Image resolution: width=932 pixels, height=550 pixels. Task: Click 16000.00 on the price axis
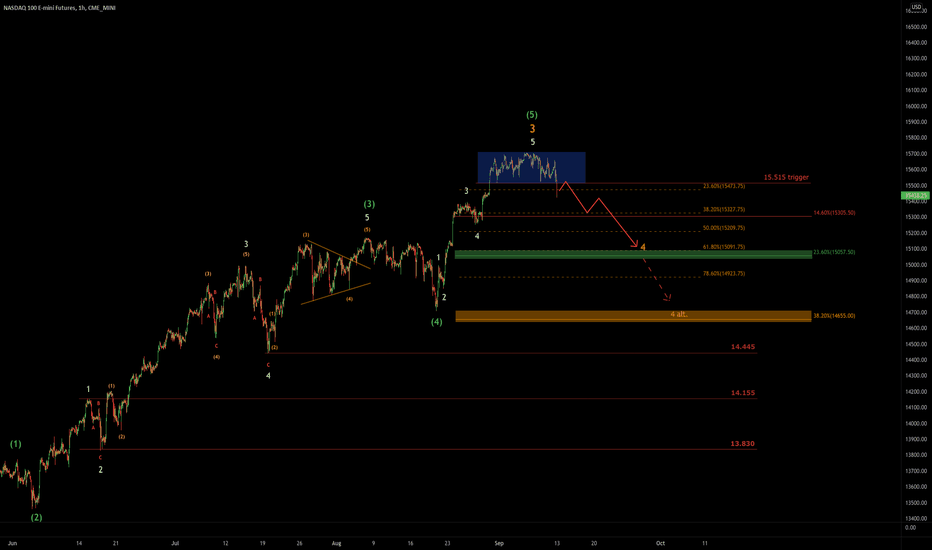click(916, 106)
